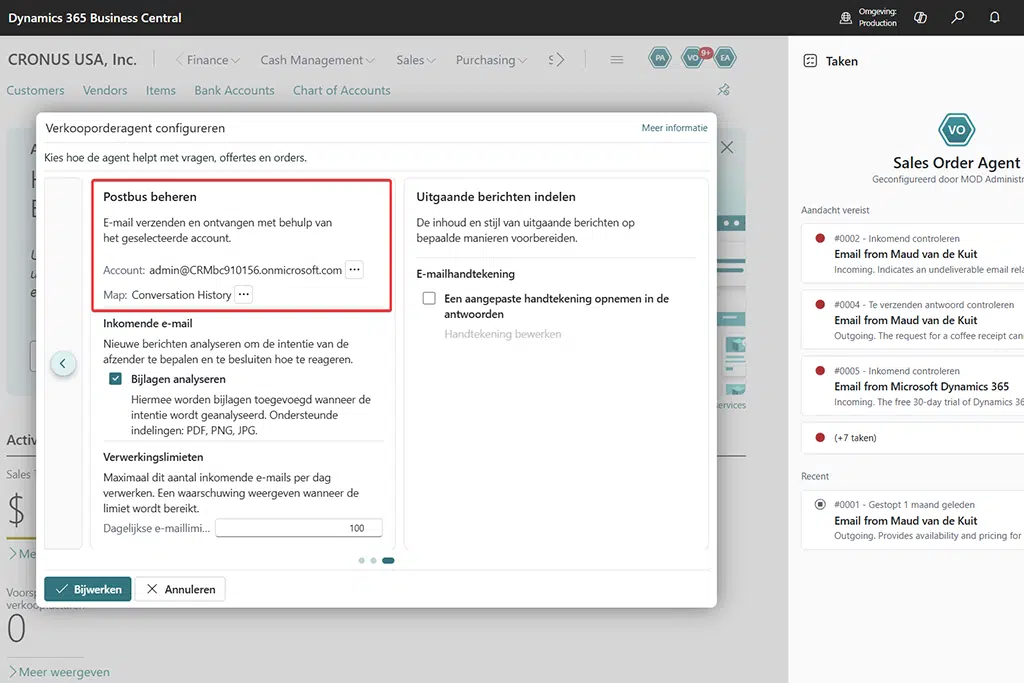Click Dynamics 365 Business Central title
Viewport: 1024px width, 683px height.
point(95,18)
